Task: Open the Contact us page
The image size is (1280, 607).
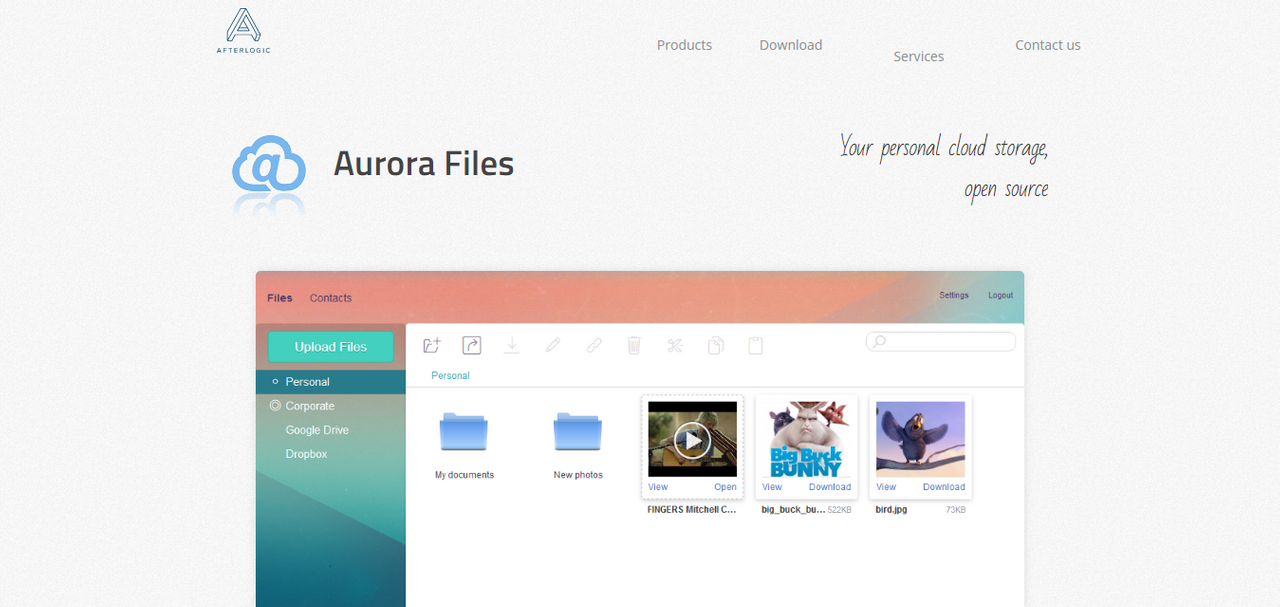Action: pyautogui.click(x=1048, y=45)
